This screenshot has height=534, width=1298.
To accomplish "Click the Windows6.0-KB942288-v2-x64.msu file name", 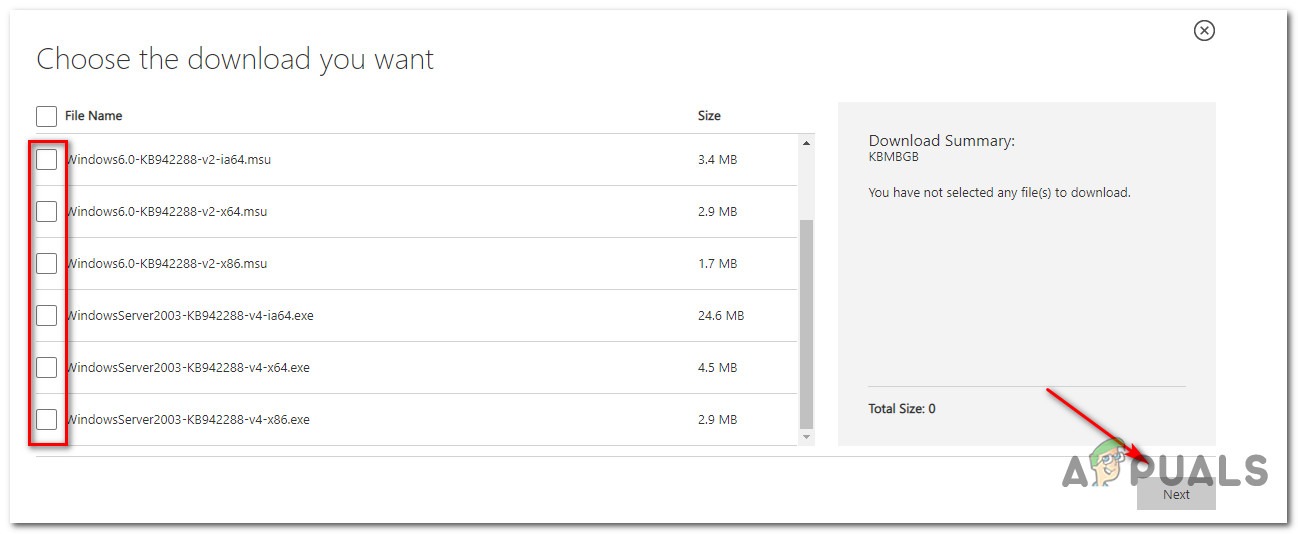I will coord(166,212).
